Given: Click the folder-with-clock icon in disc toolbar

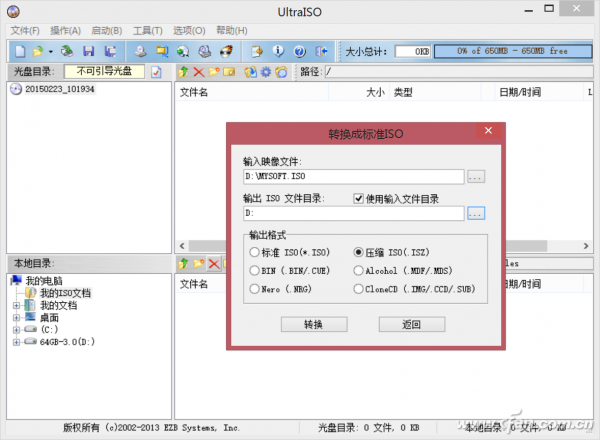Looking at the screenshot, I should click(281, 72).
